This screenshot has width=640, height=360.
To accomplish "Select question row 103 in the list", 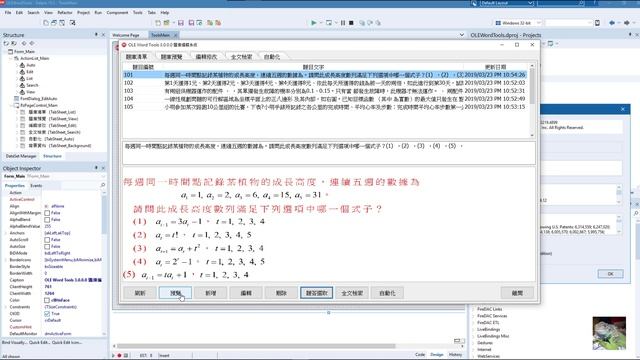I will coord(325,91).
